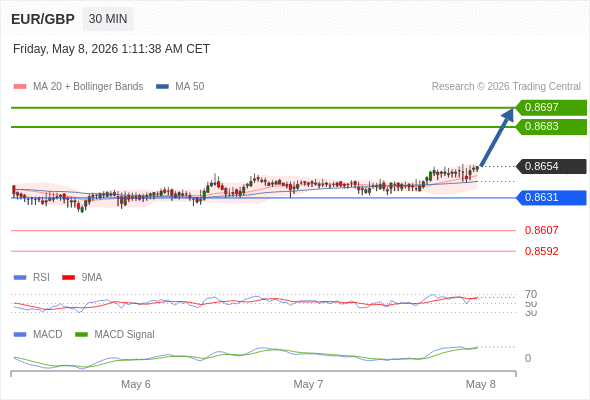Viewport: 590px width, 400px height.
Task: Click the red 9MA legend swatch
Action: [x=68, y=278]
